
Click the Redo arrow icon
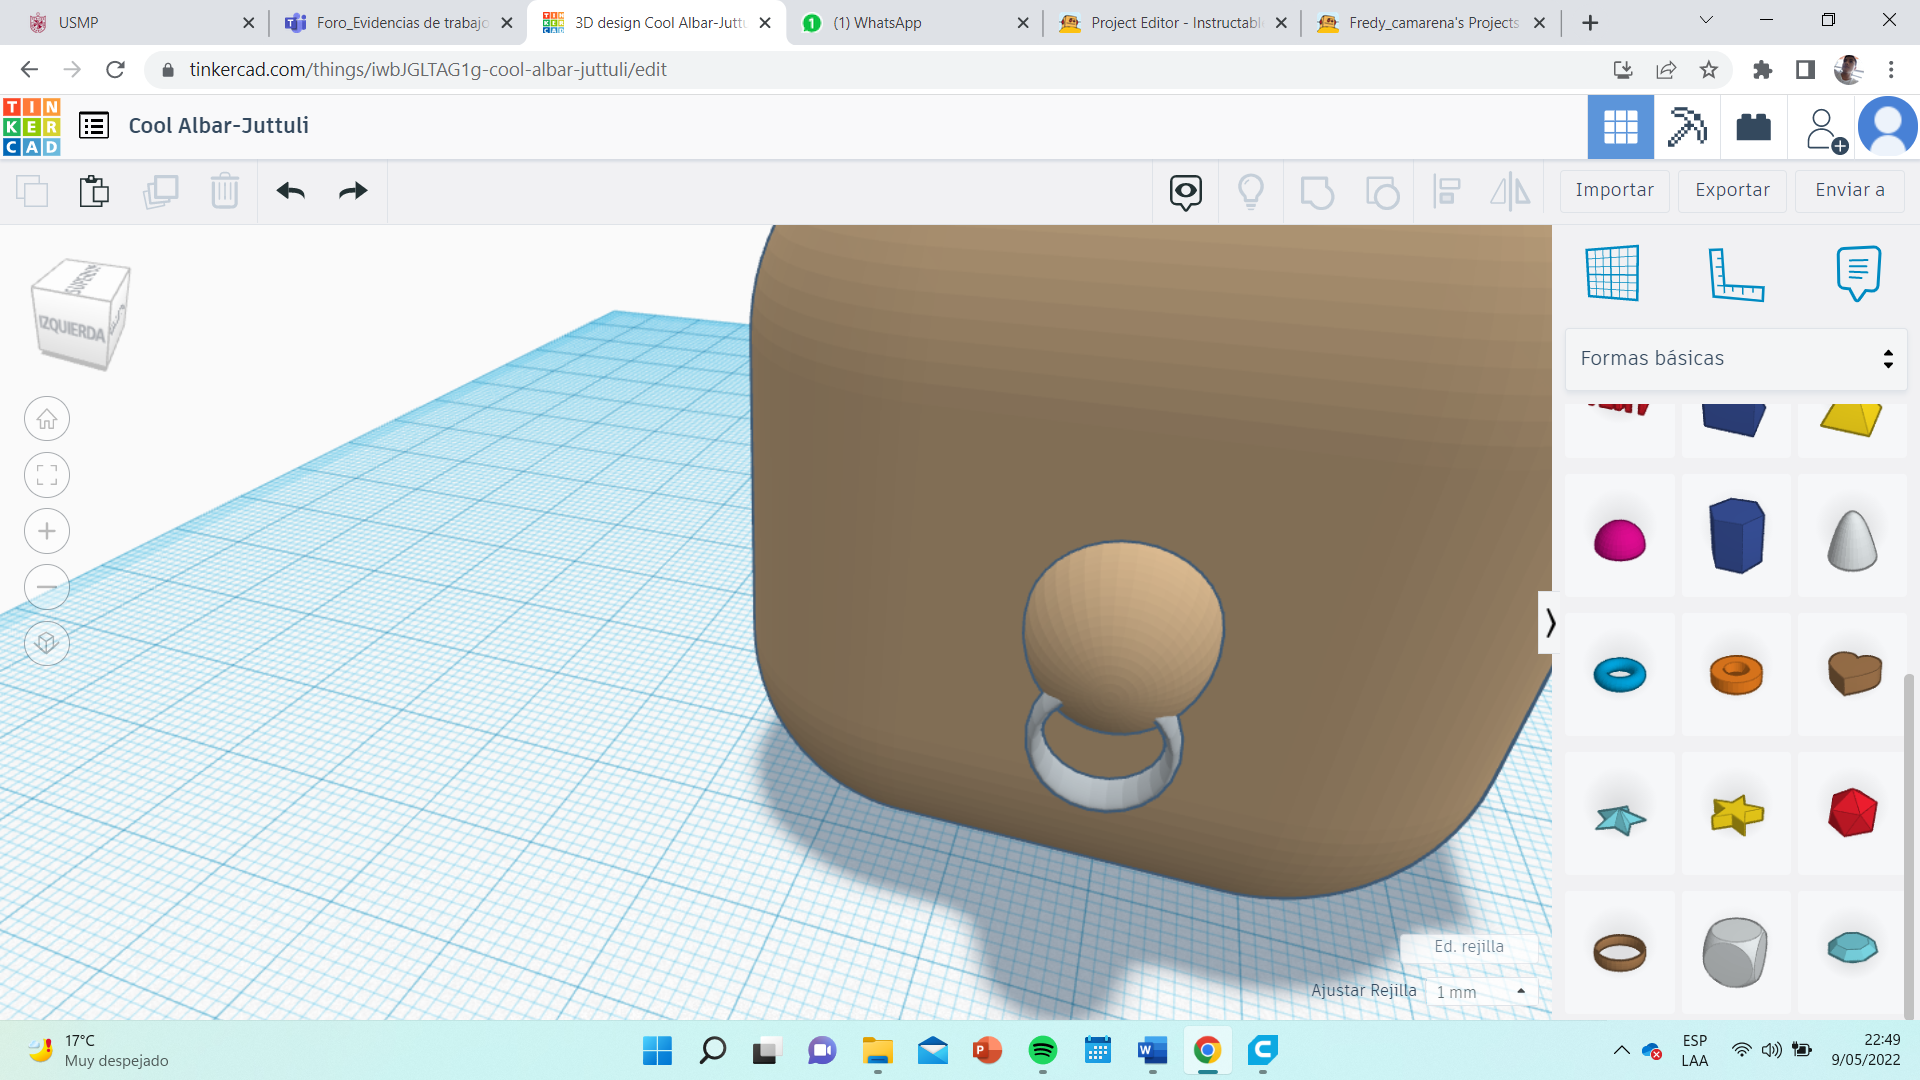(352, 191)
